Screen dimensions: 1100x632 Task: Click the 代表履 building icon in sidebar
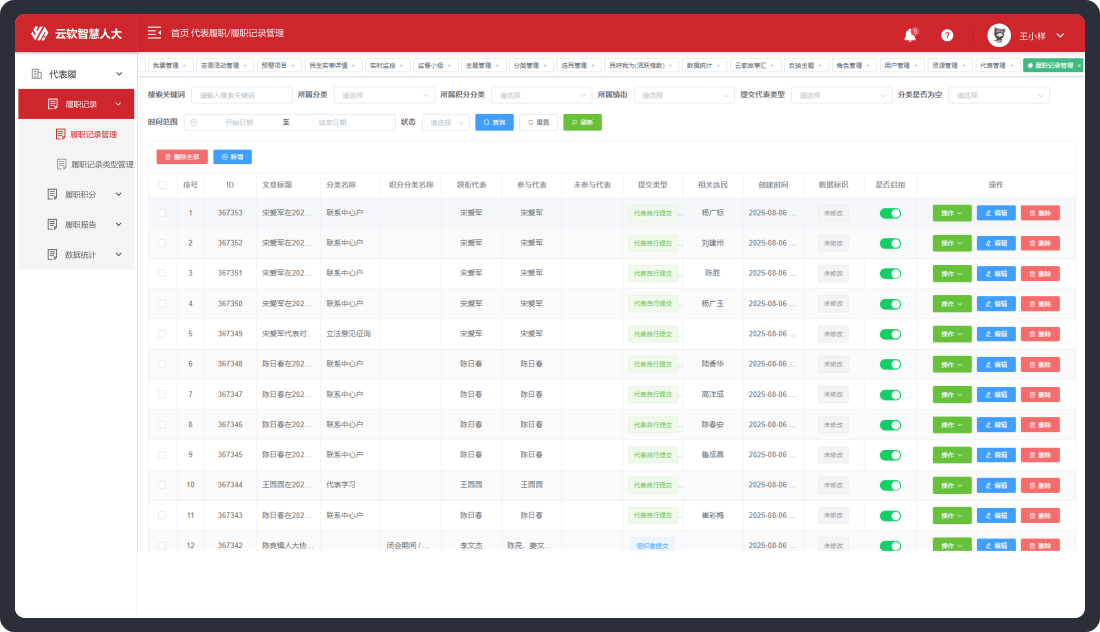point(36,74)
